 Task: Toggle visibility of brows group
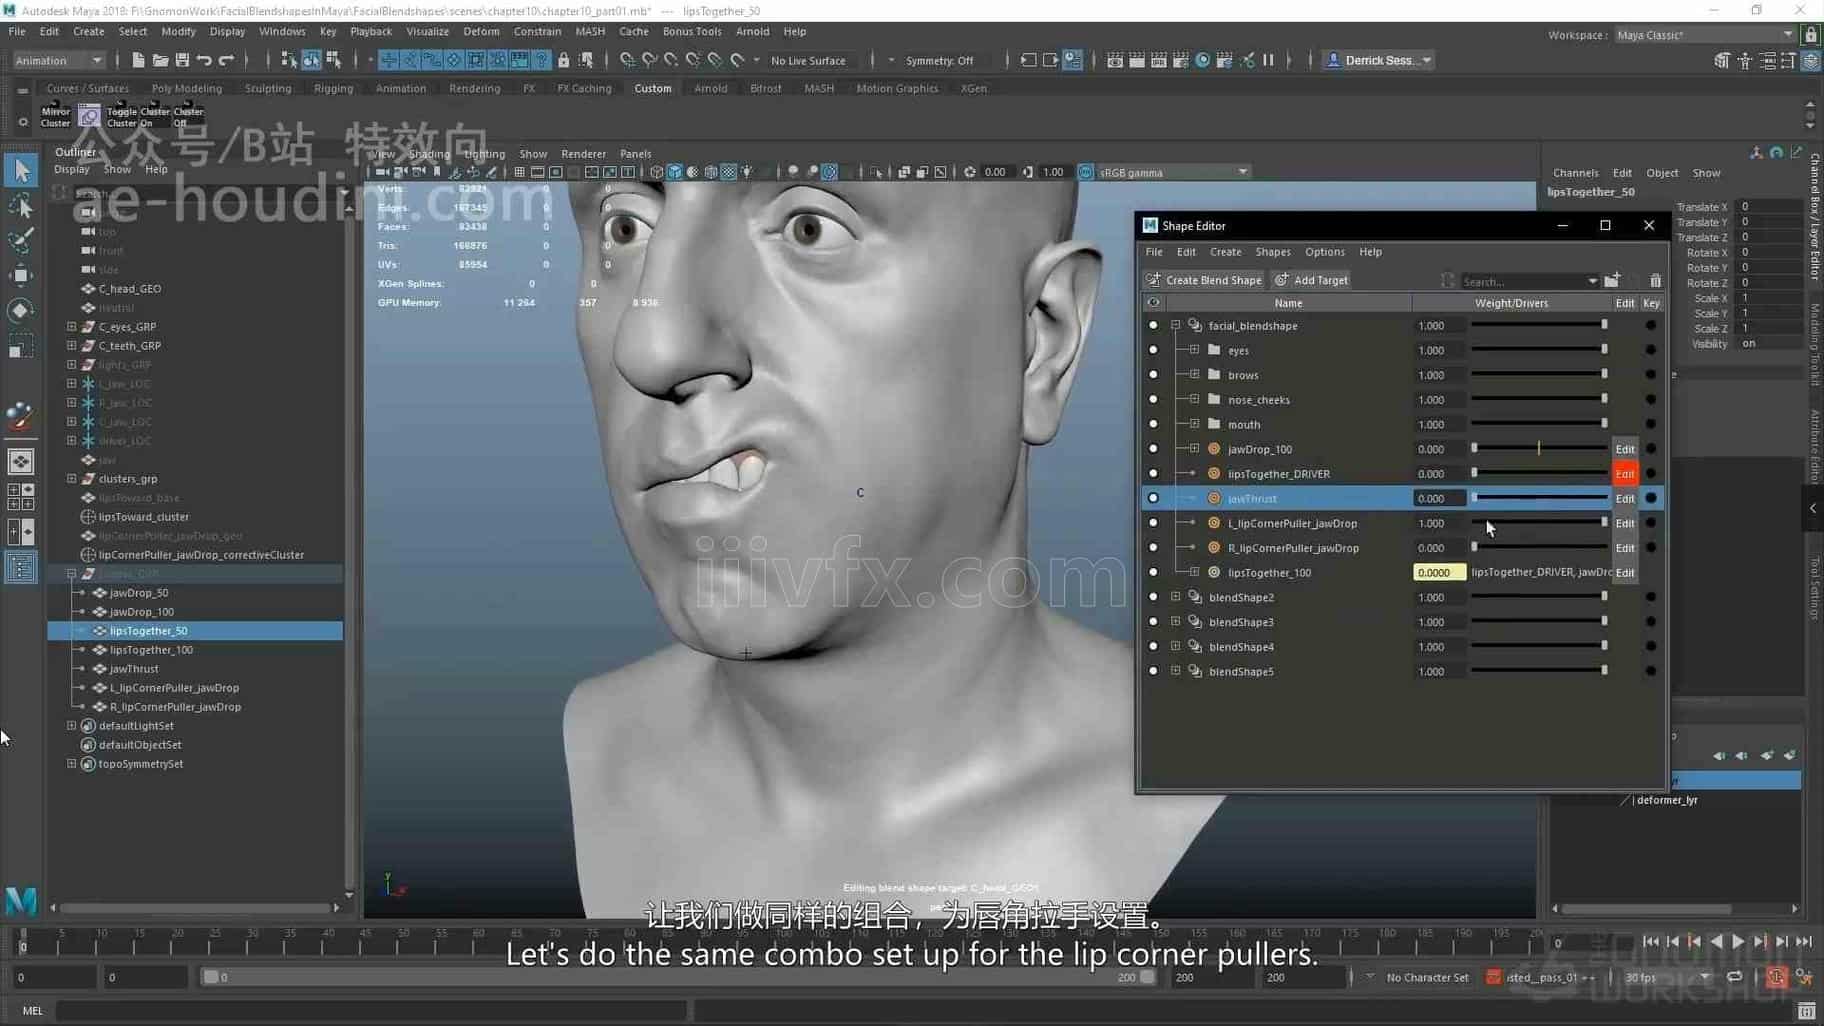tap(1153, 375)
